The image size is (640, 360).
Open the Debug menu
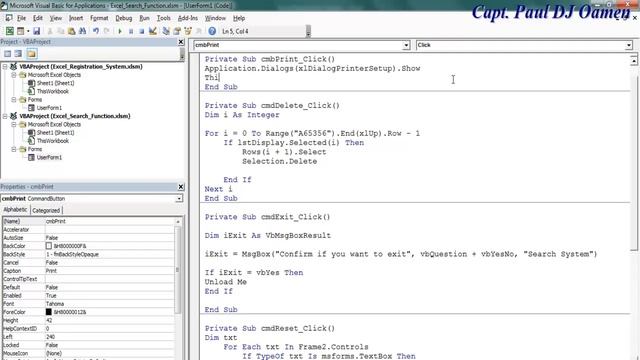click(123, 18)
